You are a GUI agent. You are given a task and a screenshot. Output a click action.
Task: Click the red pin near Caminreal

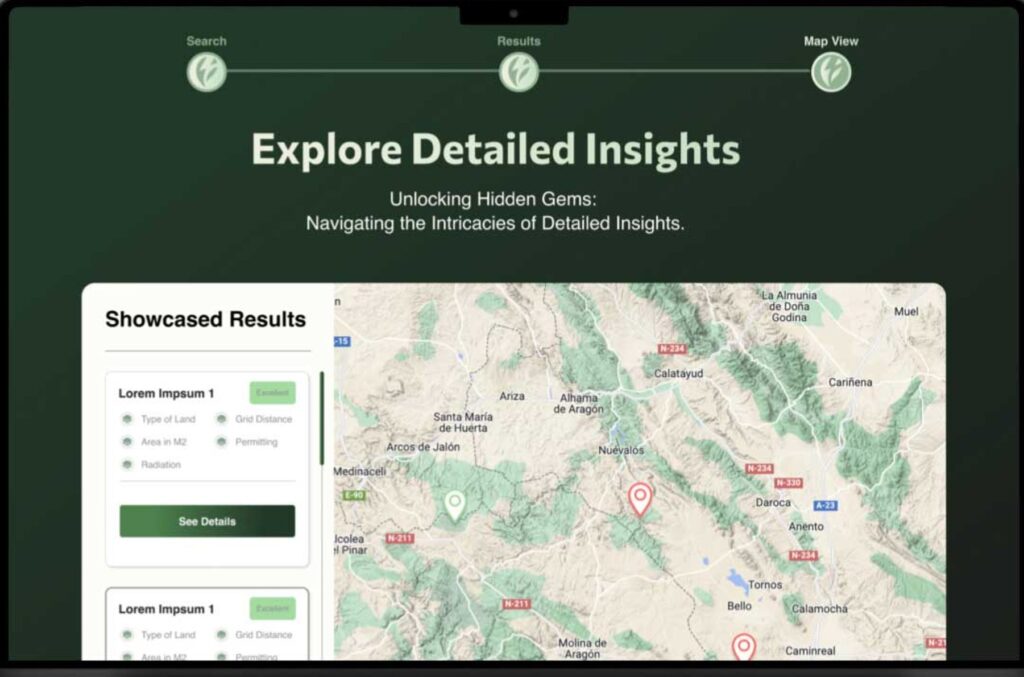pos(742,646)
